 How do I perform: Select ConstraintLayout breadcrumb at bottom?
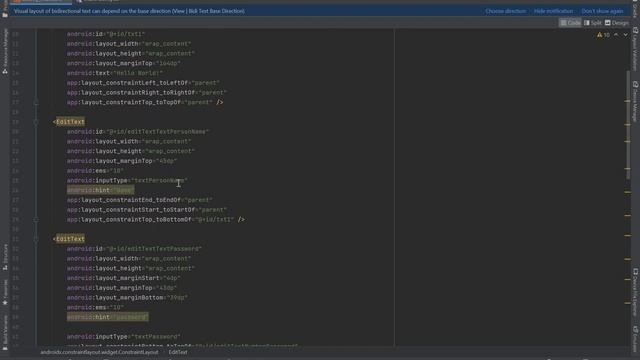(x=99, y=352)
